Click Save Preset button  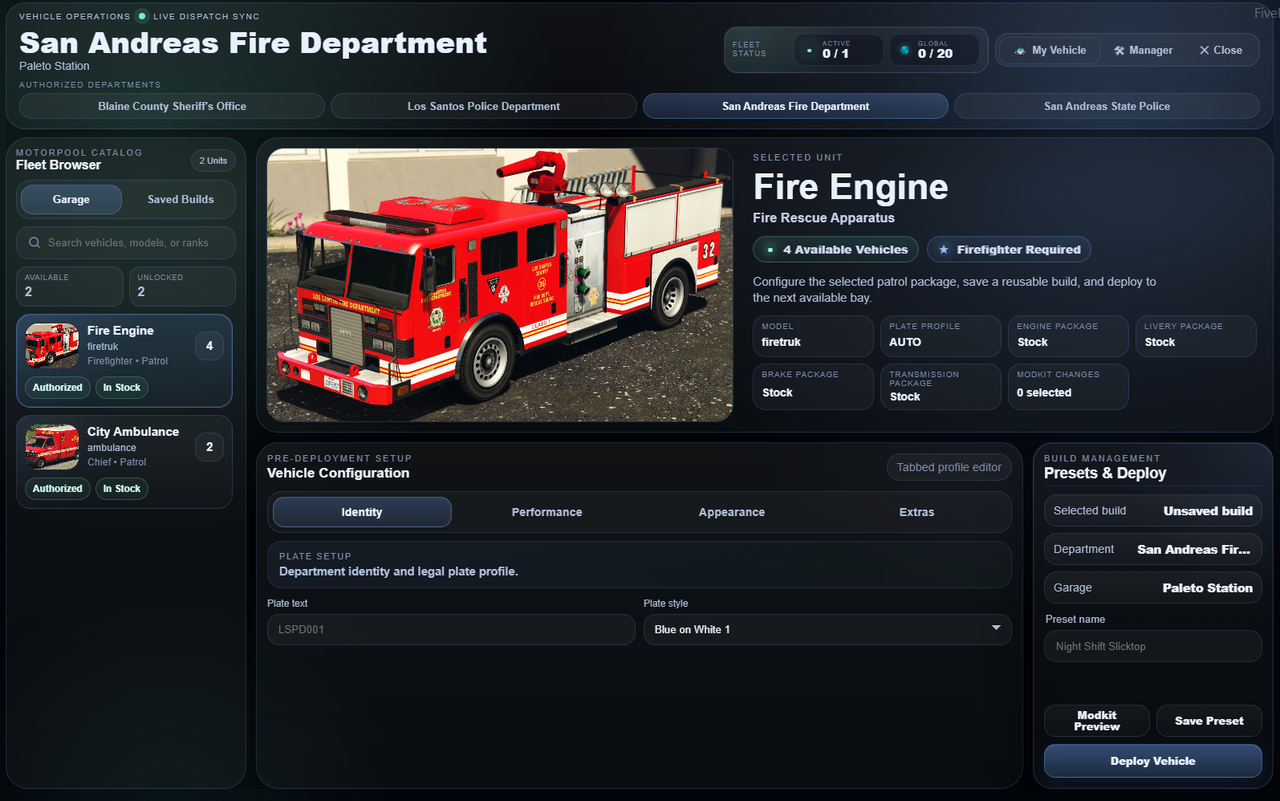coord(1209,721)
